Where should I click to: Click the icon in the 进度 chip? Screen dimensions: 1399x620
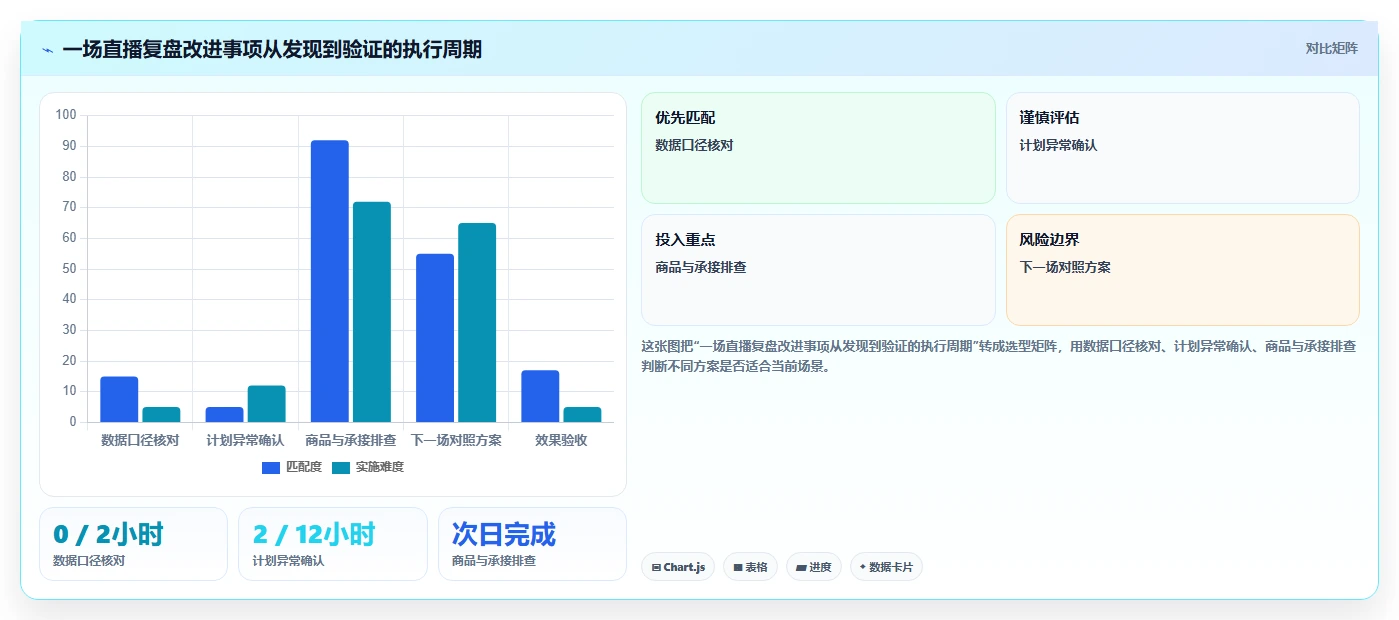[x=801, y=567]
